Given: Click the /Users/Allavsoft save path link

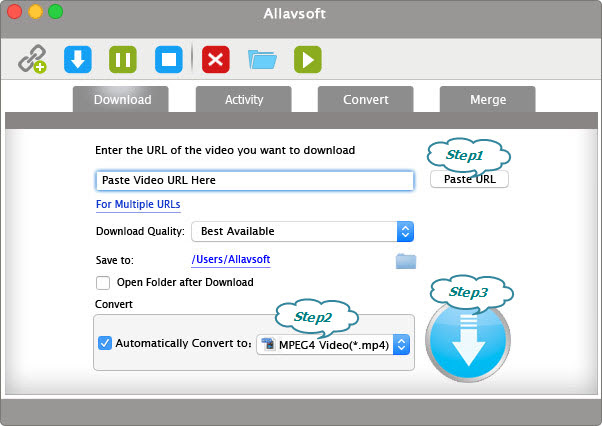Looking at the screenshot, I should [231, 259].
